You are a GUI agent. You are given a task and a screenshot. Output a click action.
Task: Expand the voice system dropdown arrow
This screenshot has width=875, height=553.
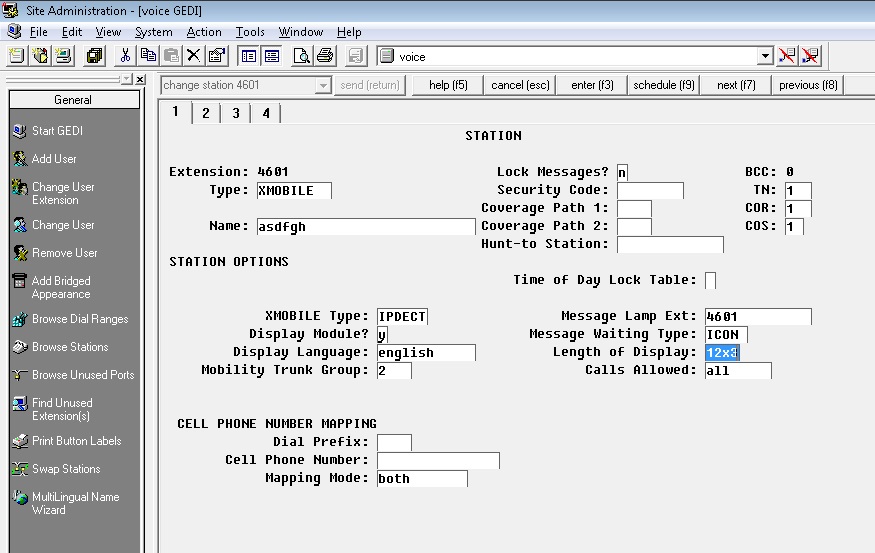coord(765,56)
